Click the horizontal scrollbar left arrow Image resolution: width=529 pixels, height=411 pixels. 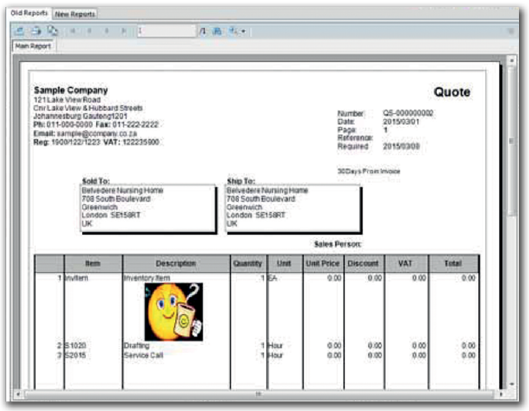[x=18, y=394]
